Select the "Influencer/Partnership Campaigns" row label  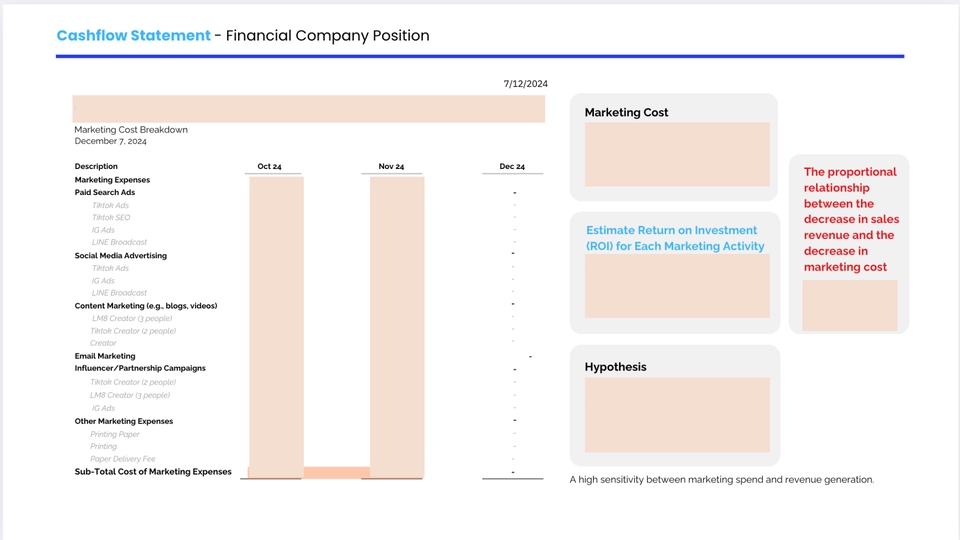140,368
